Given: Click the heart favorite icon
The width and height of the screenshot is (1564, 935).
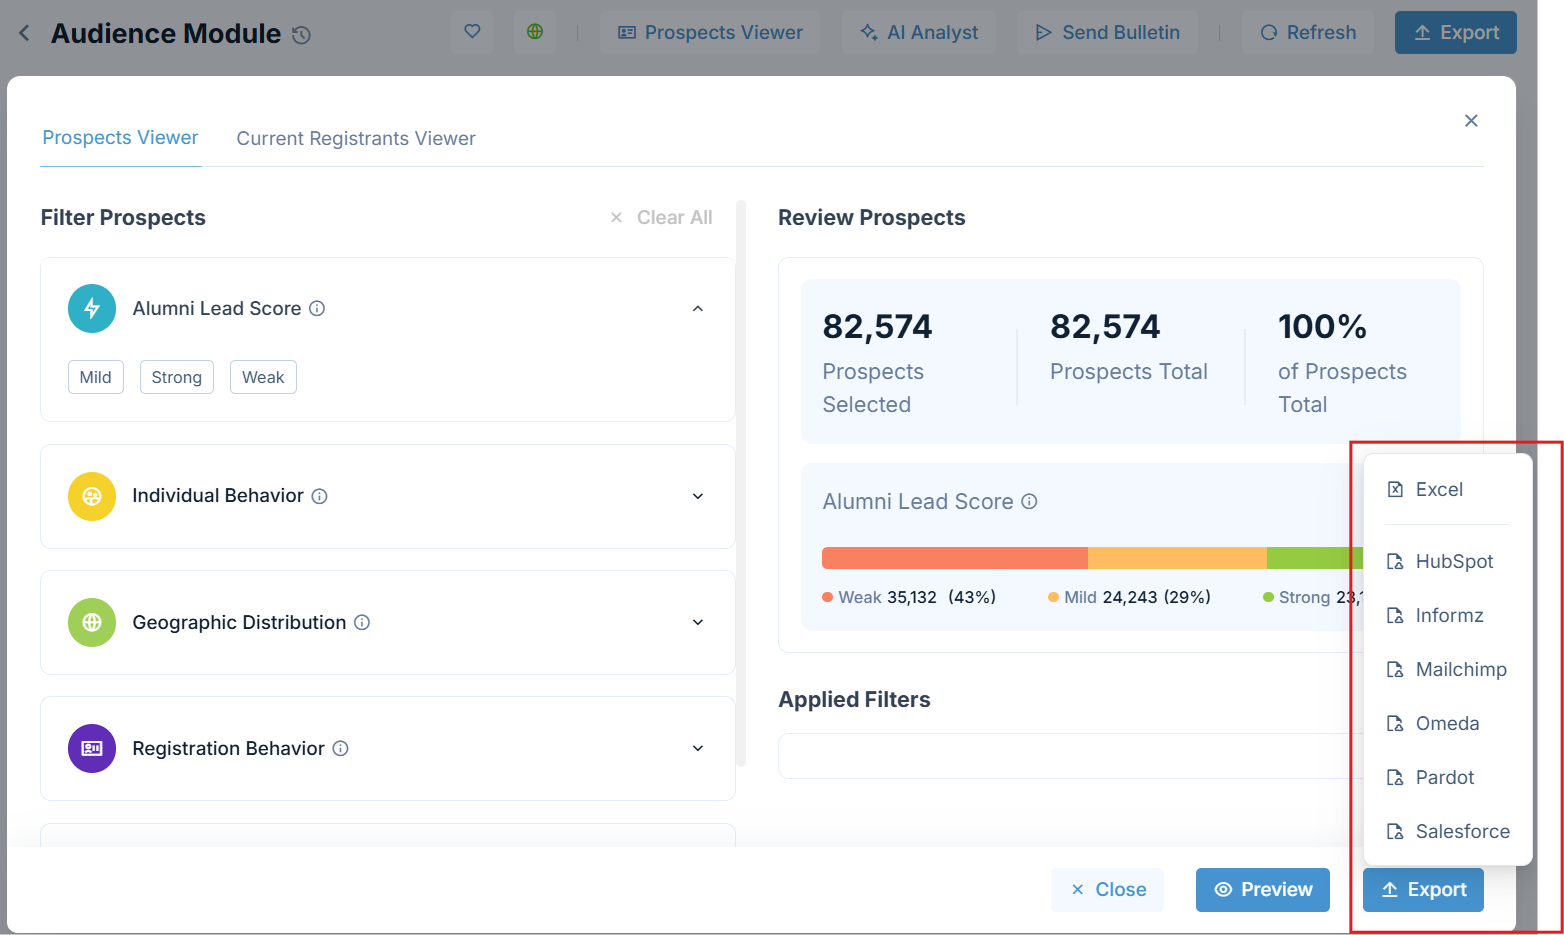Looking at the screenshot, I should [x=472, y=32].
